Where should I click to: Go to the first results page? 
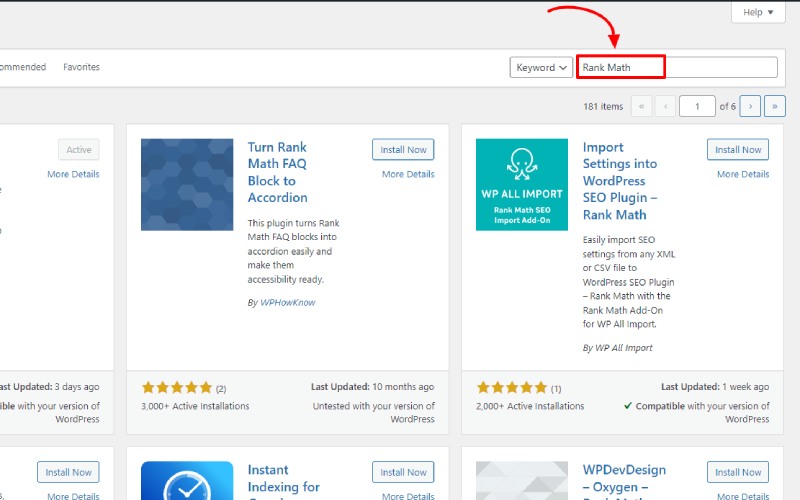pos(641,106)
